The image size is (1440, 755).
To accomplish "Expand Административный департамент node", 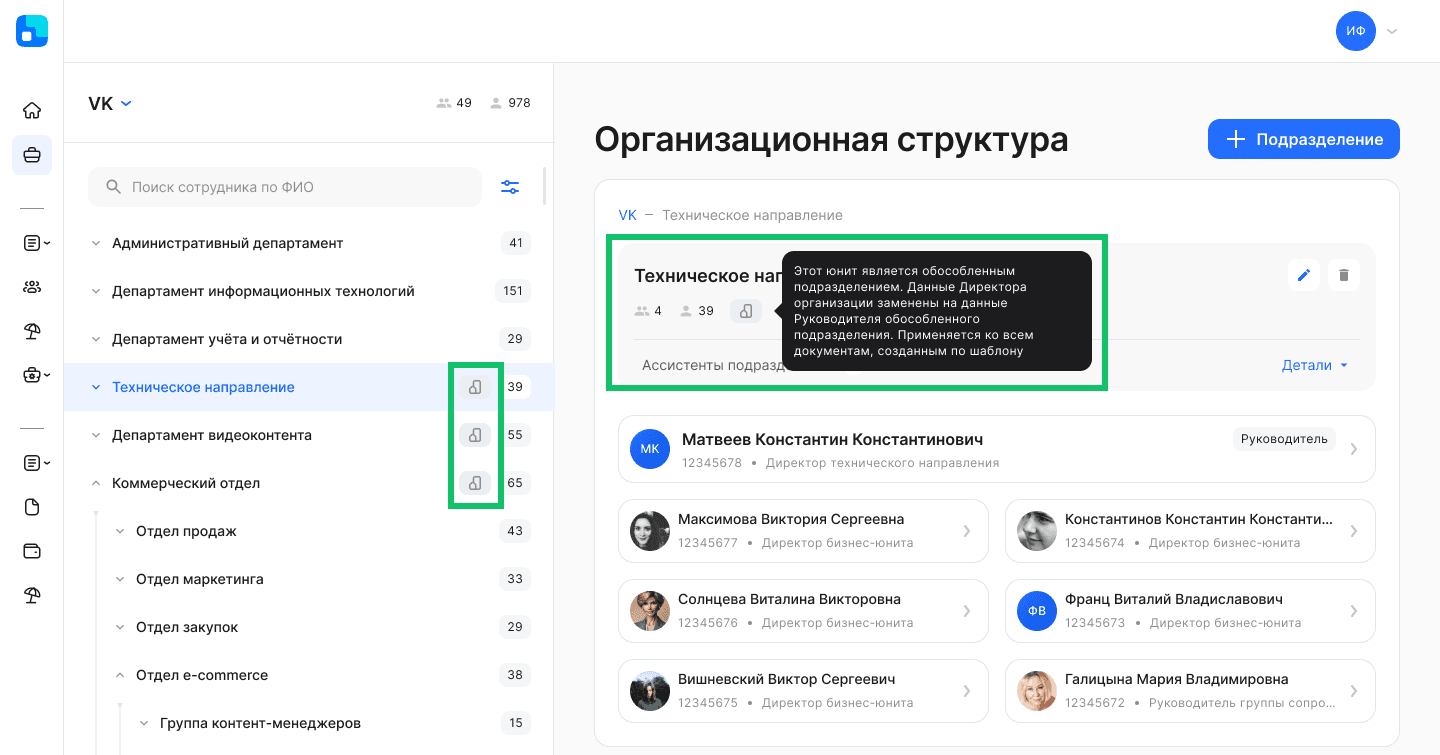I will 96,243.
